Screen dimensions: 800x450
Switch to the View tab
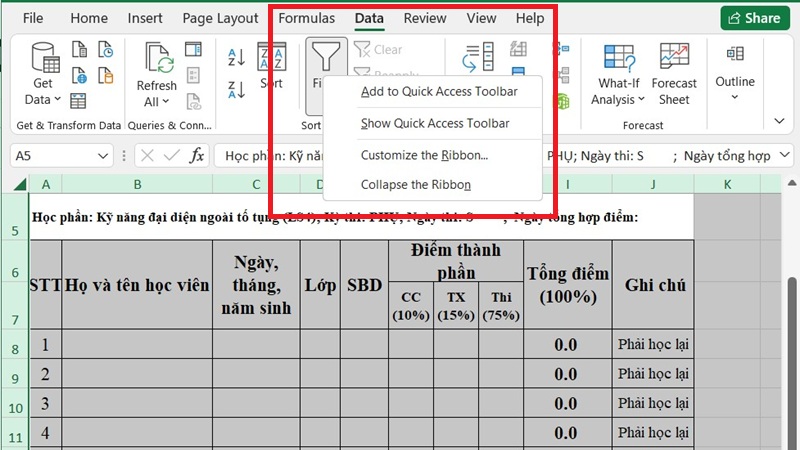tap(481, 18)
